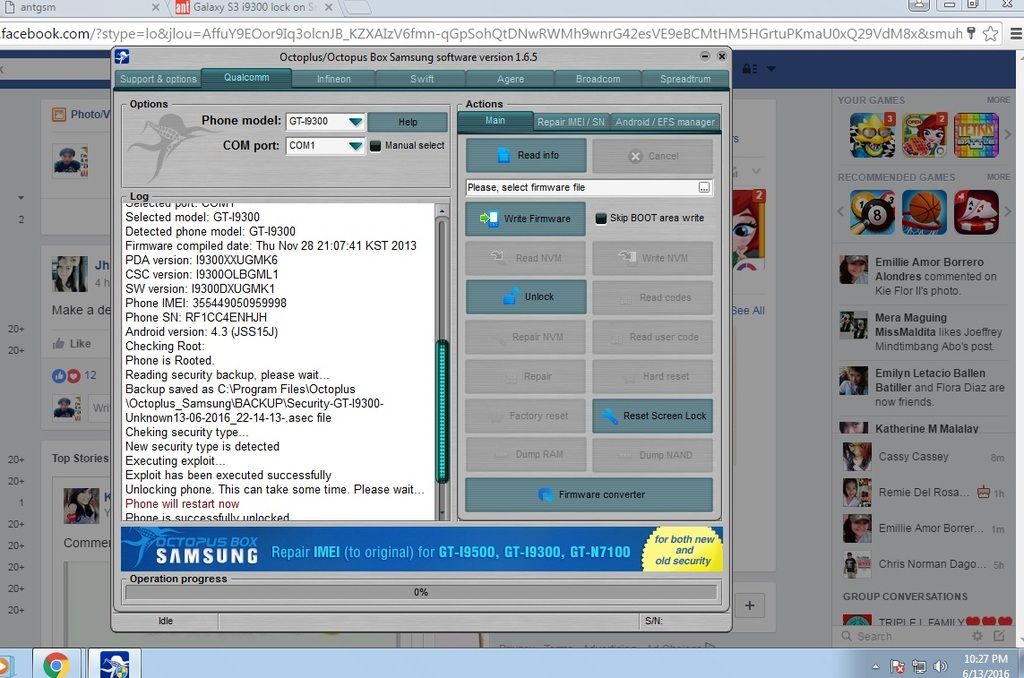Select the Android / EFS manager tab
The image size is (1024, 678).
click(x=665, y=122)
